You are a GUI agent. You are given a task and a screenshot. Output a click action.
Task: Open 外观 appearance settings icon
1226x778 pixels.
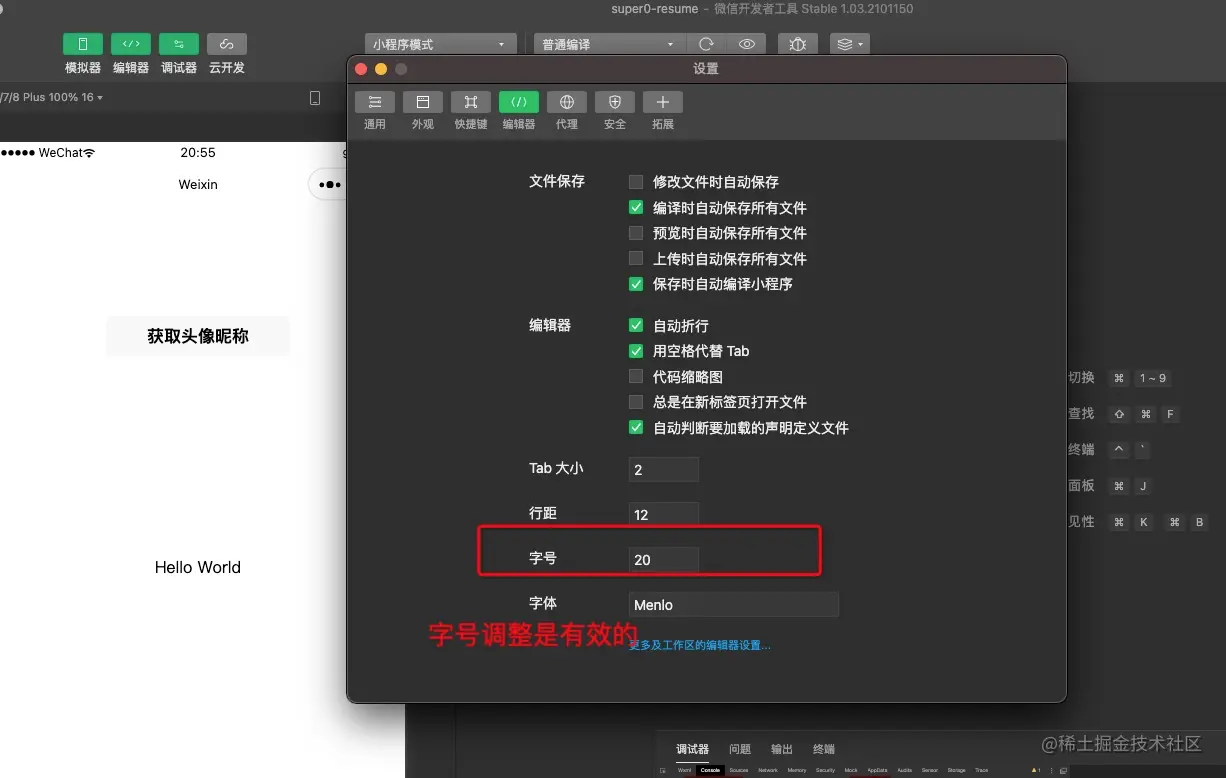423,102
